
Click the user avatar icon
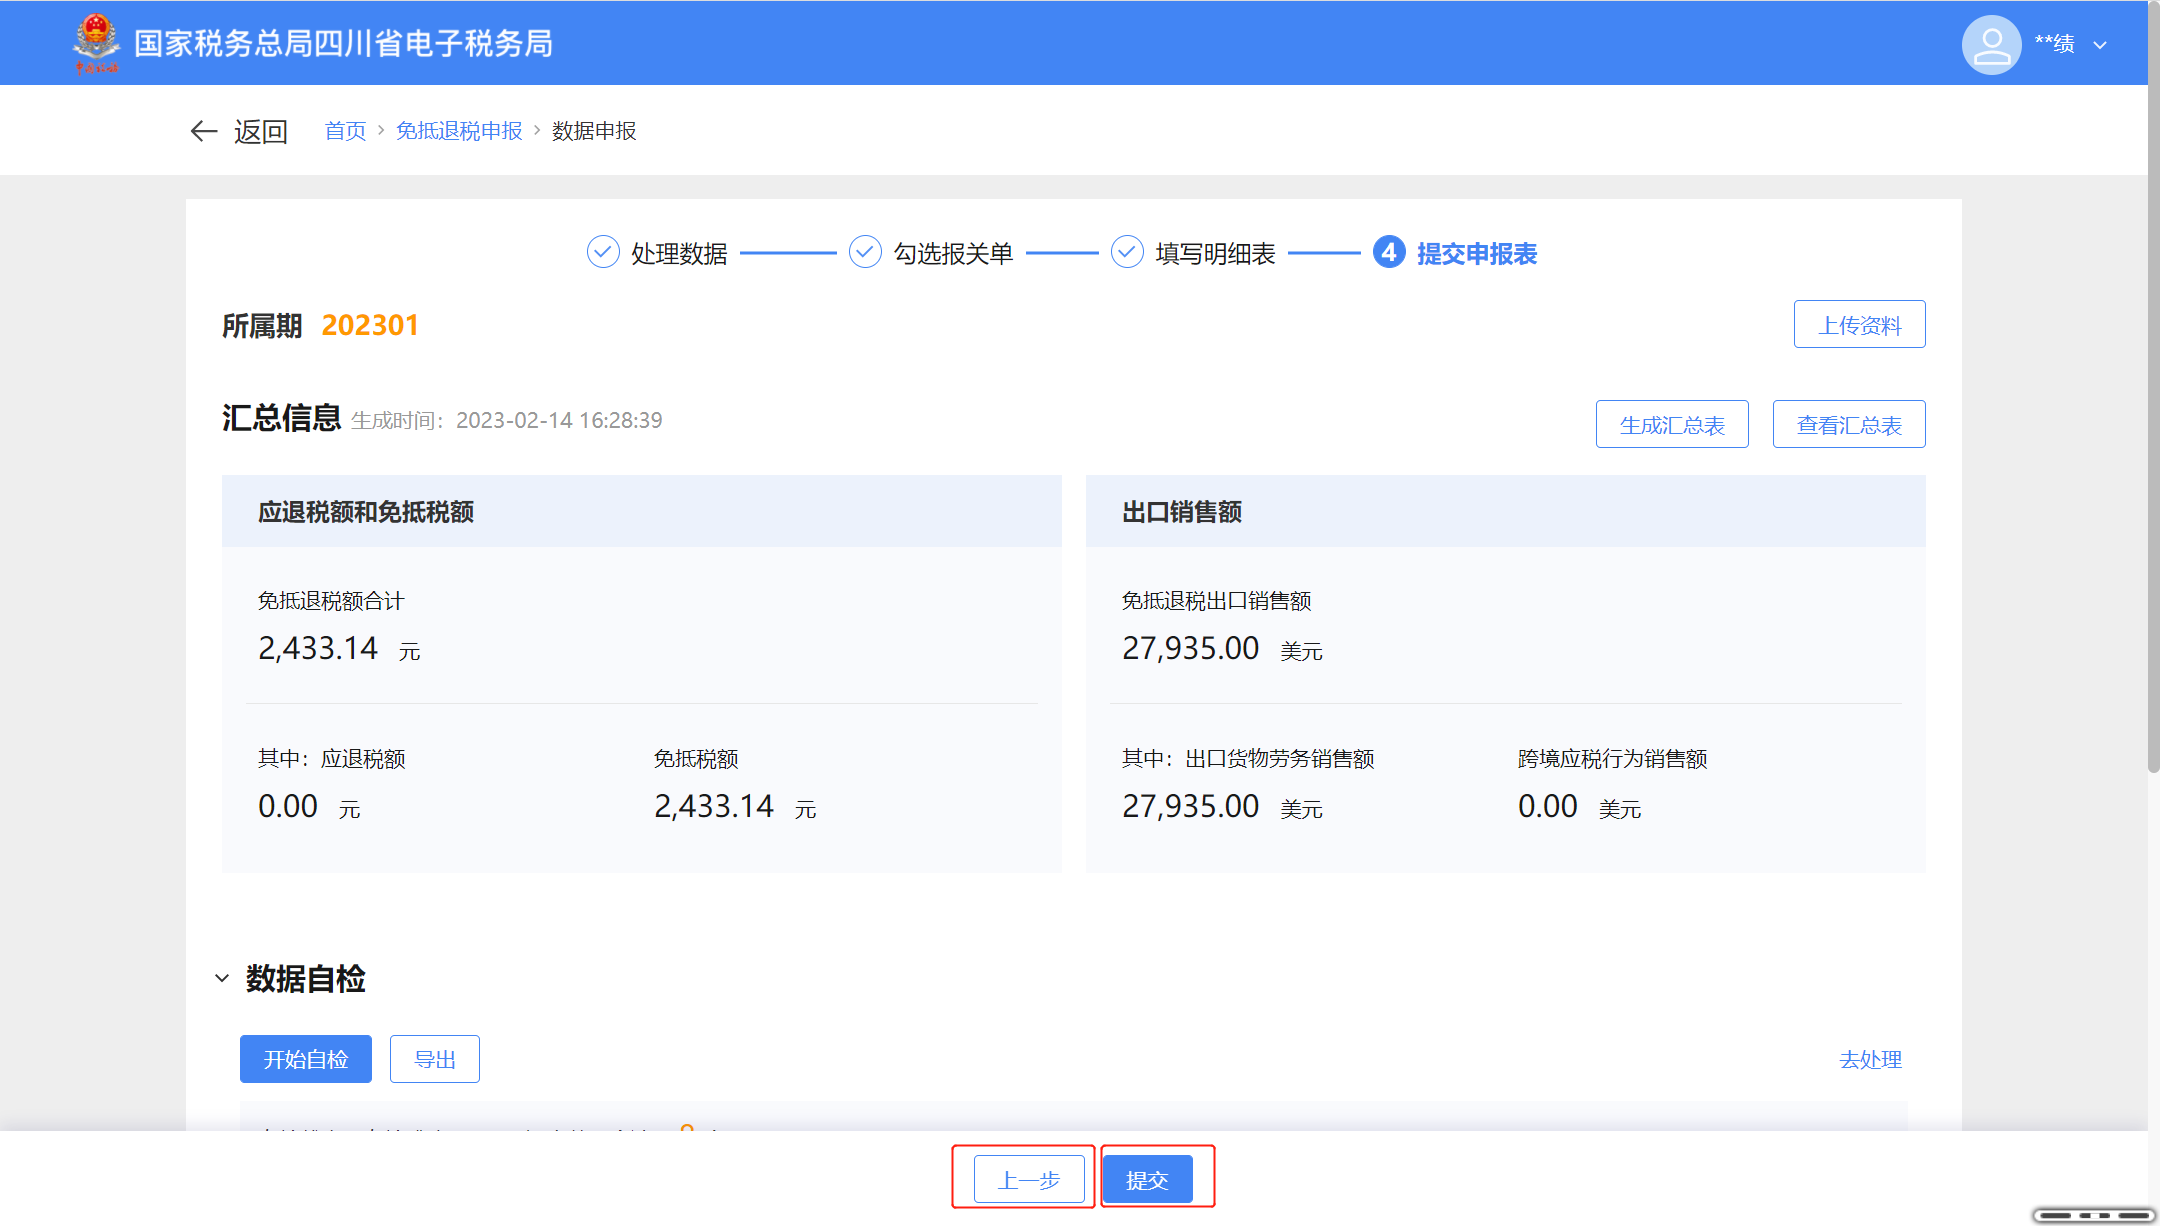pyautogui.click(x=1990, y=44)
